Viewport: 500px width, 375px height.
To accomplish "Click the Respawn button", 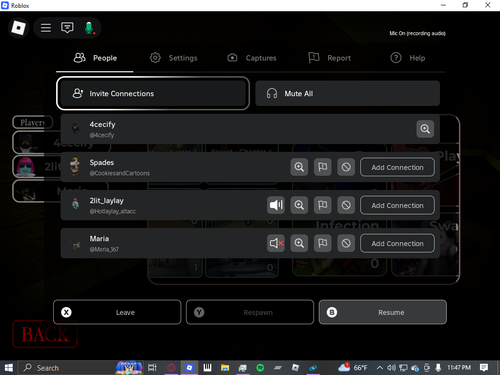I will point(250,312).
